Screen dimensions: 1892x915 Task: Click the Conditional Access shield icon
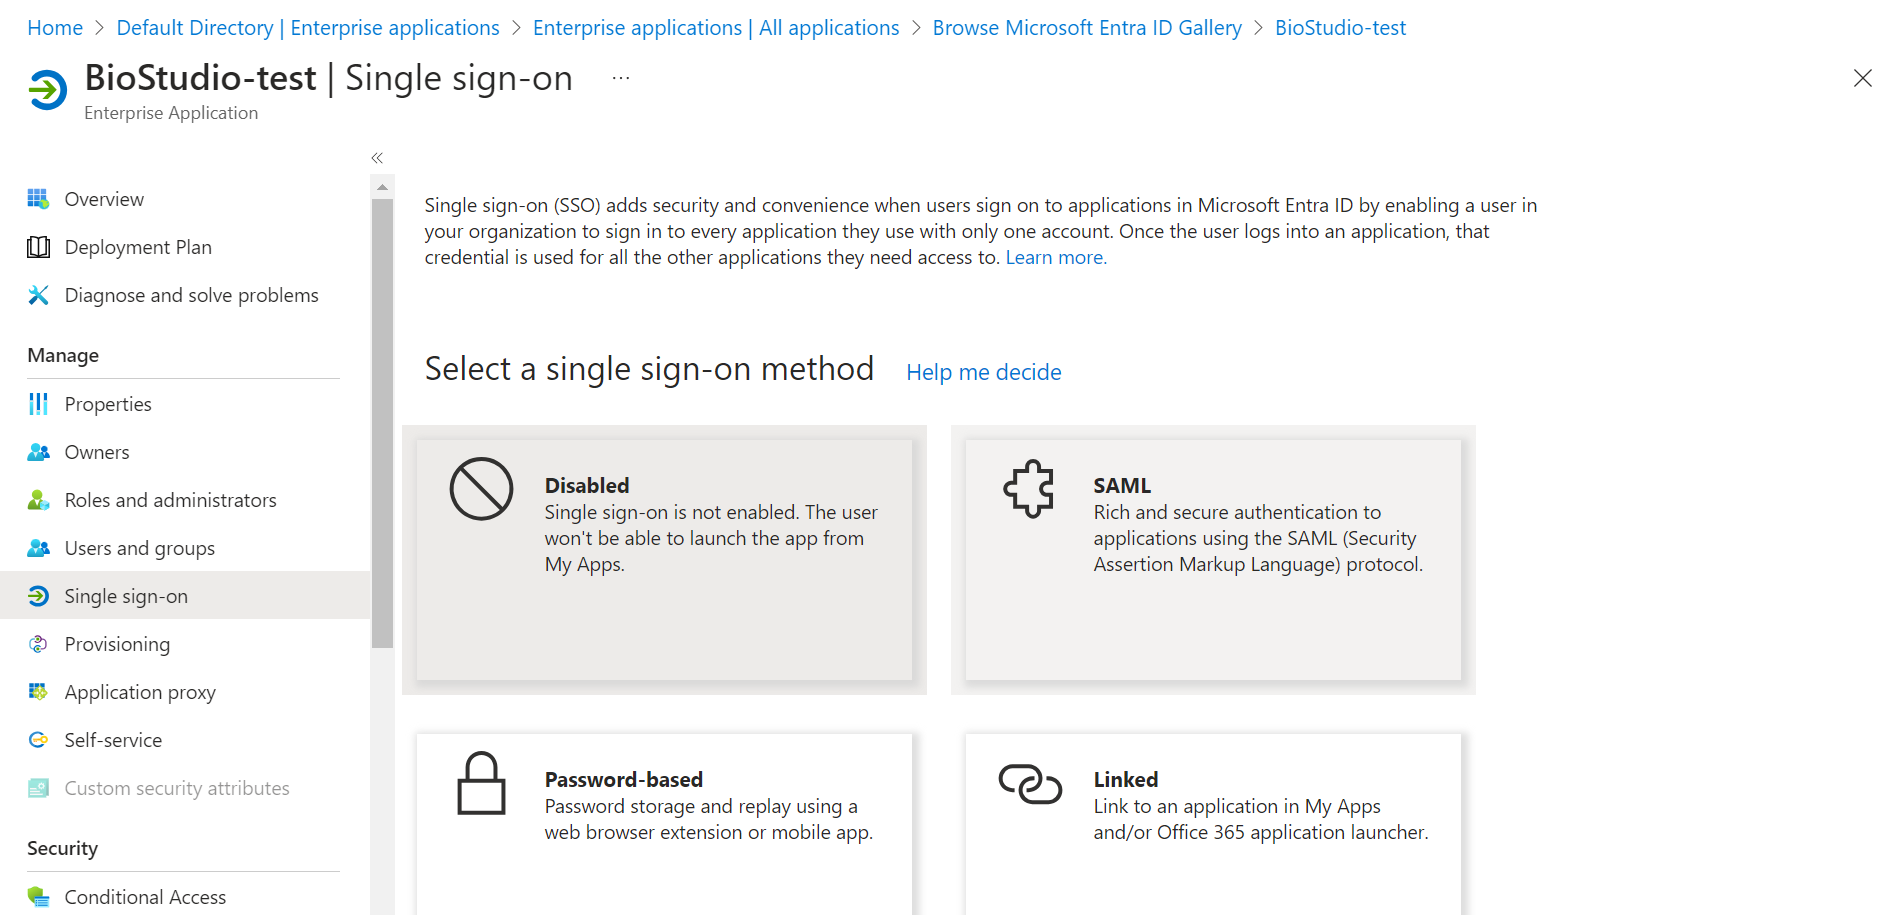click(x=38, y=897)
